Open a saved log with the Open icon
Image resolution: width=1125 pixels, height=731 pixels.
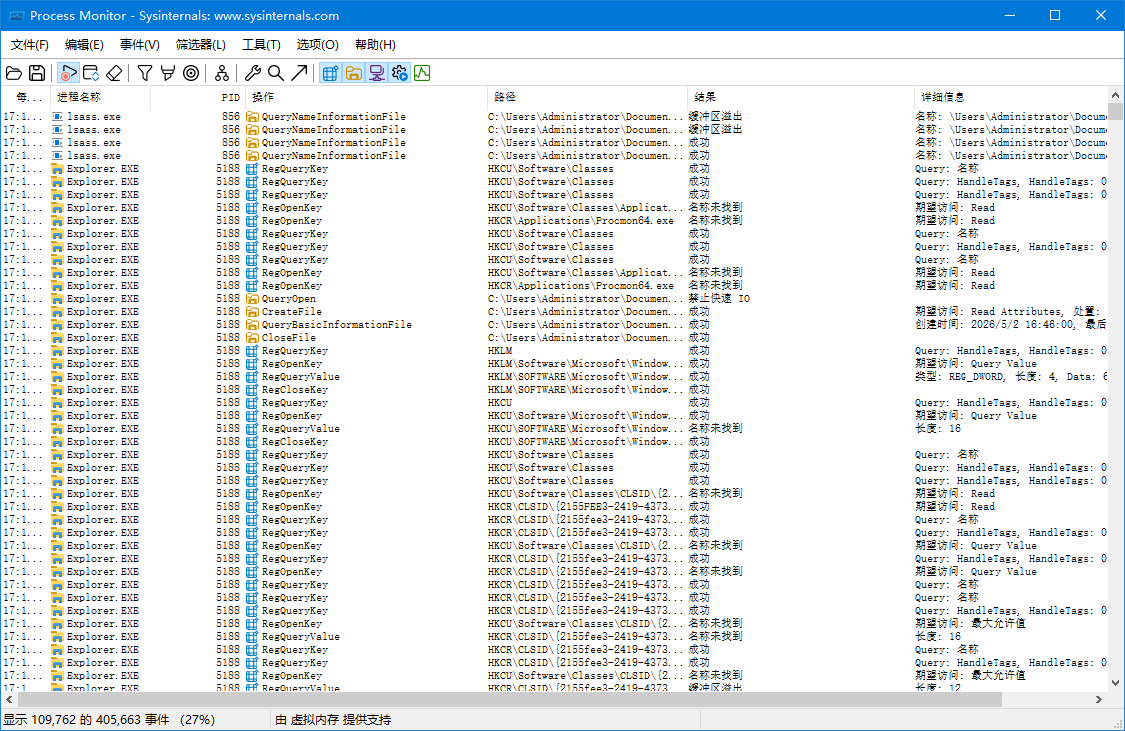(x=14, y=73)
